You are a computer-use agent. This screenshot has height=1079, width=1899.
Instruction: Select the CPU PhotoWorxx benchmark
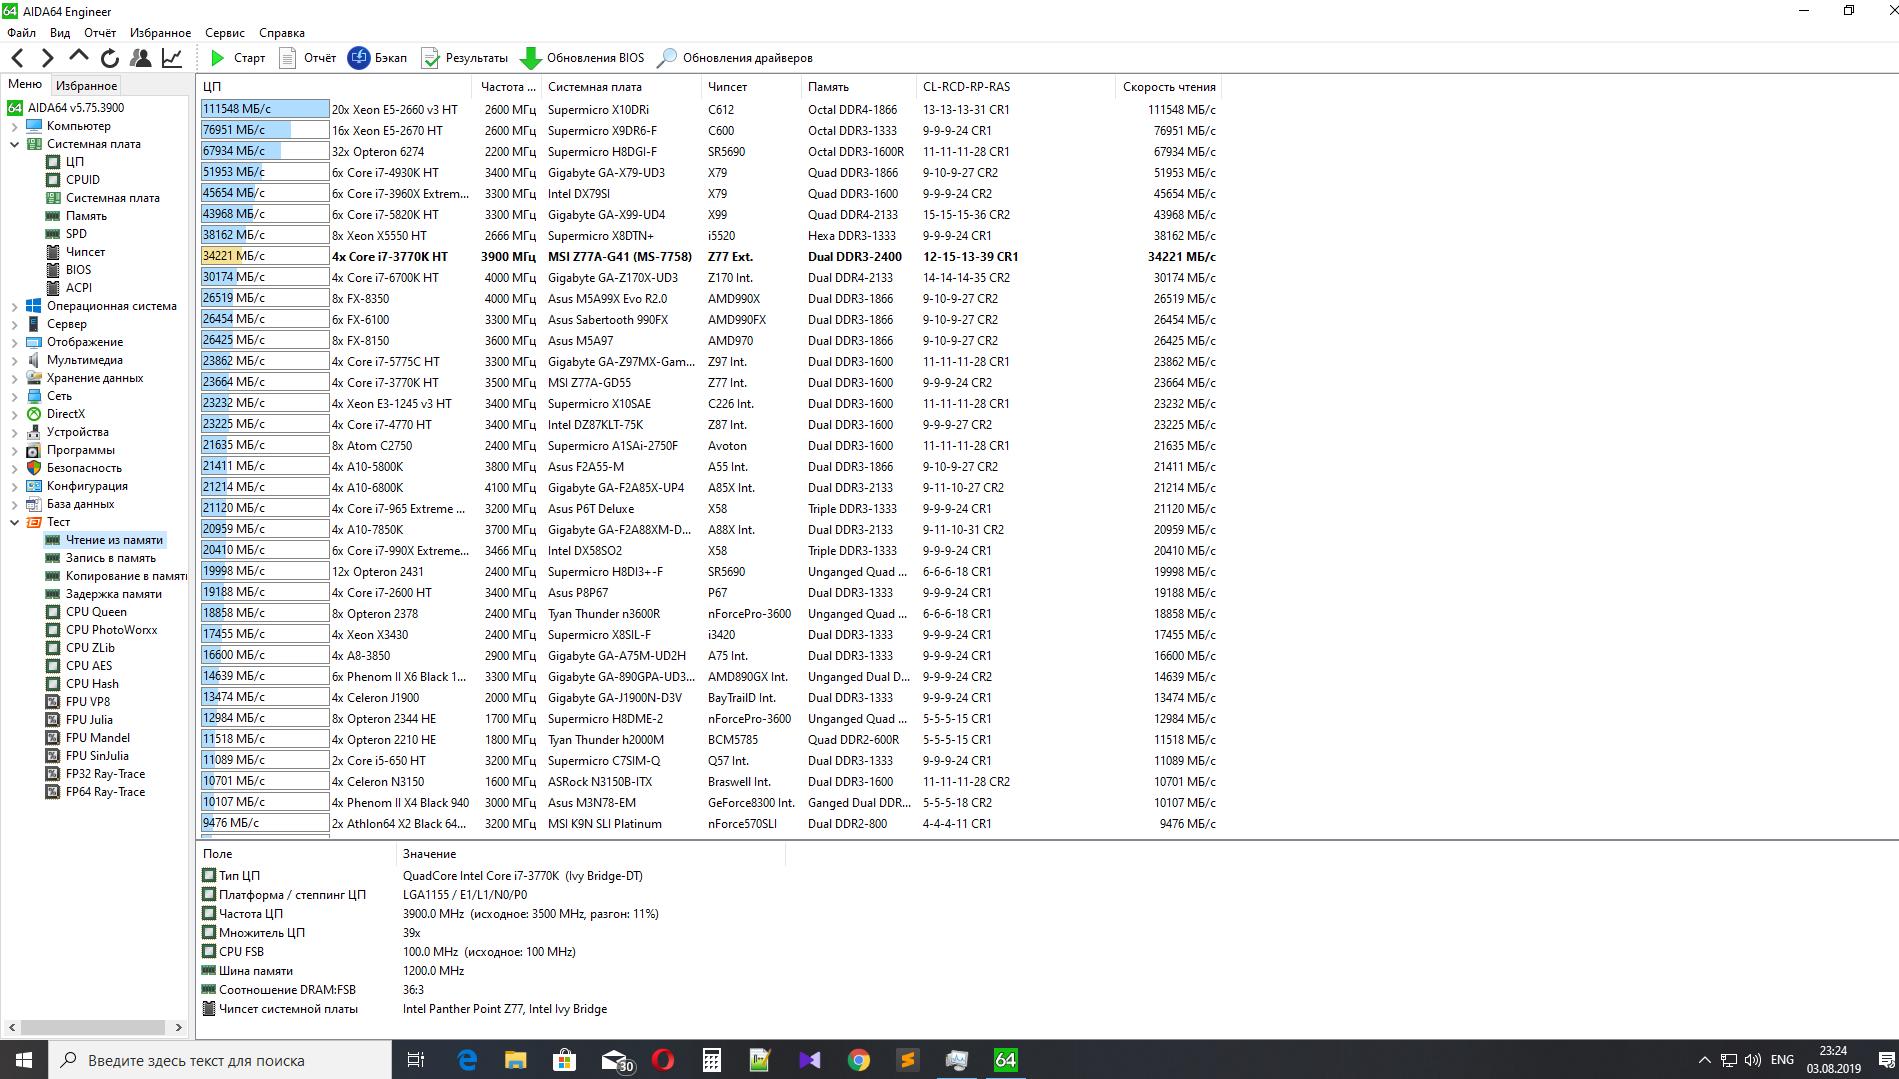(x=111, y=630)
